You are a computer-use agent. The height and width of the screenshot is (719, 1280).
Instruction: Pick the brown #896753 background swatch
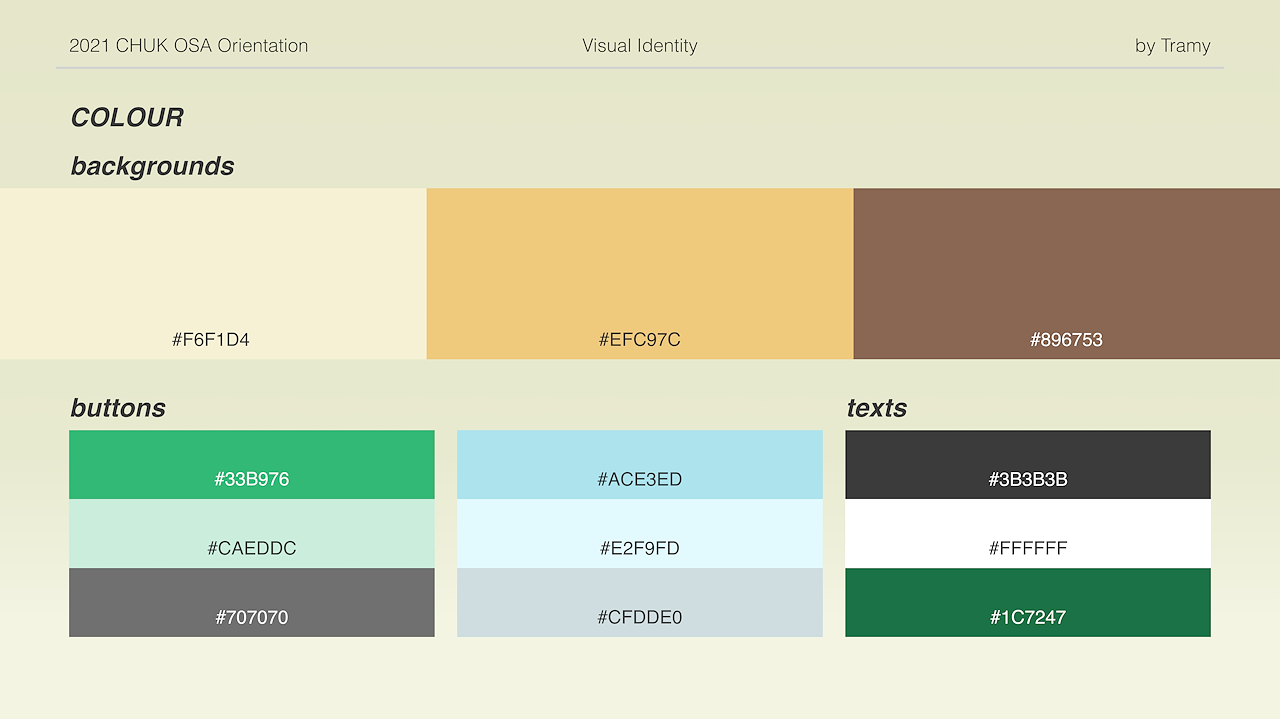tap(1066, 272)
